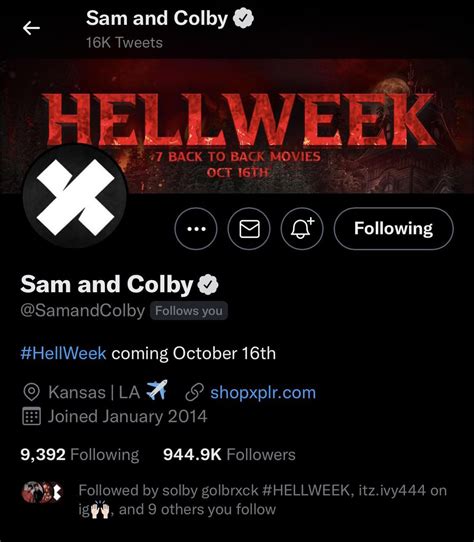Viewport: 474px width, 542px height.
Task: Open the 9,392 Following list
Action: coord(80,455)
